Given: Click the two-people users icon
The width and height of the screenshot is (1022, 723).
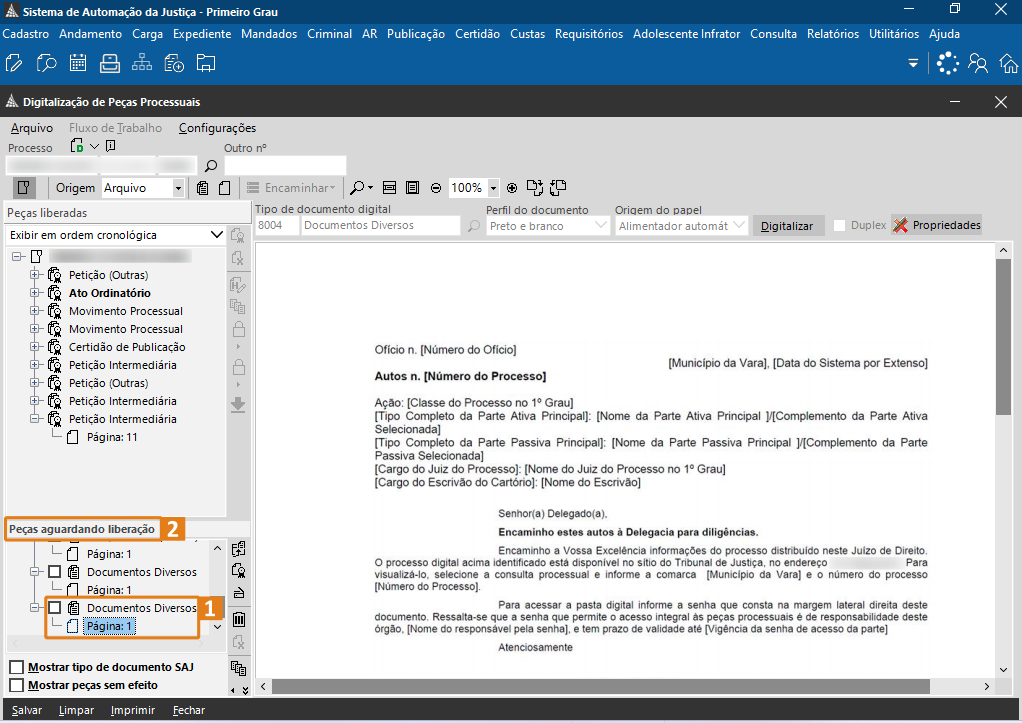Looking at the screenshot, I should [x=978, y=63].
